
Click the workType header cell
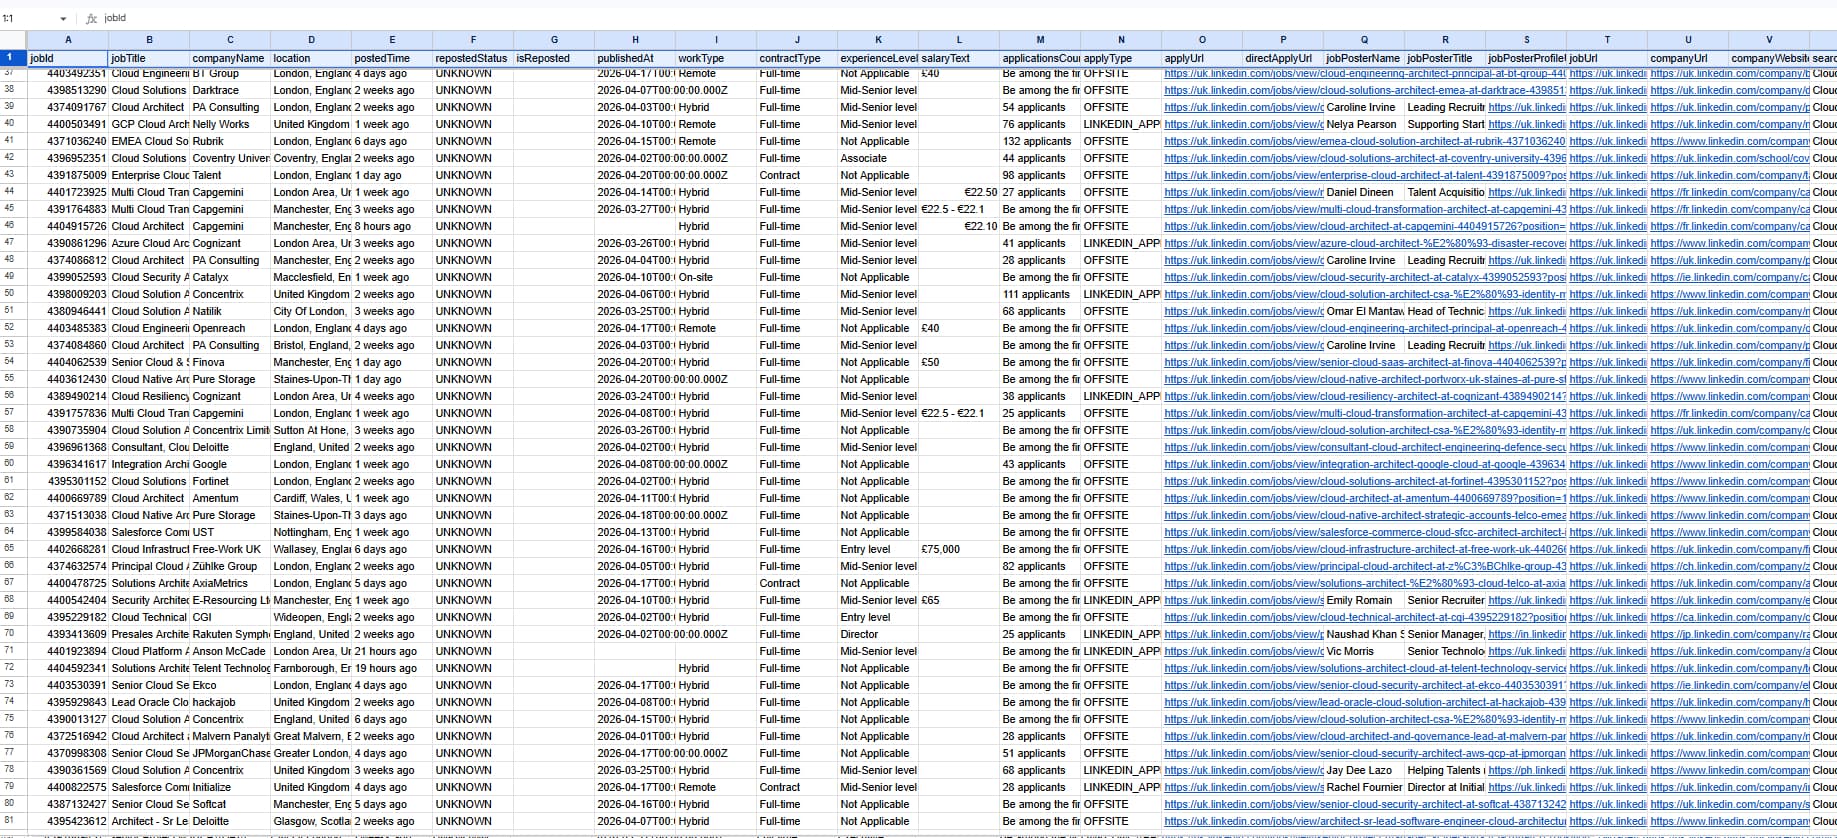[716, 58]
